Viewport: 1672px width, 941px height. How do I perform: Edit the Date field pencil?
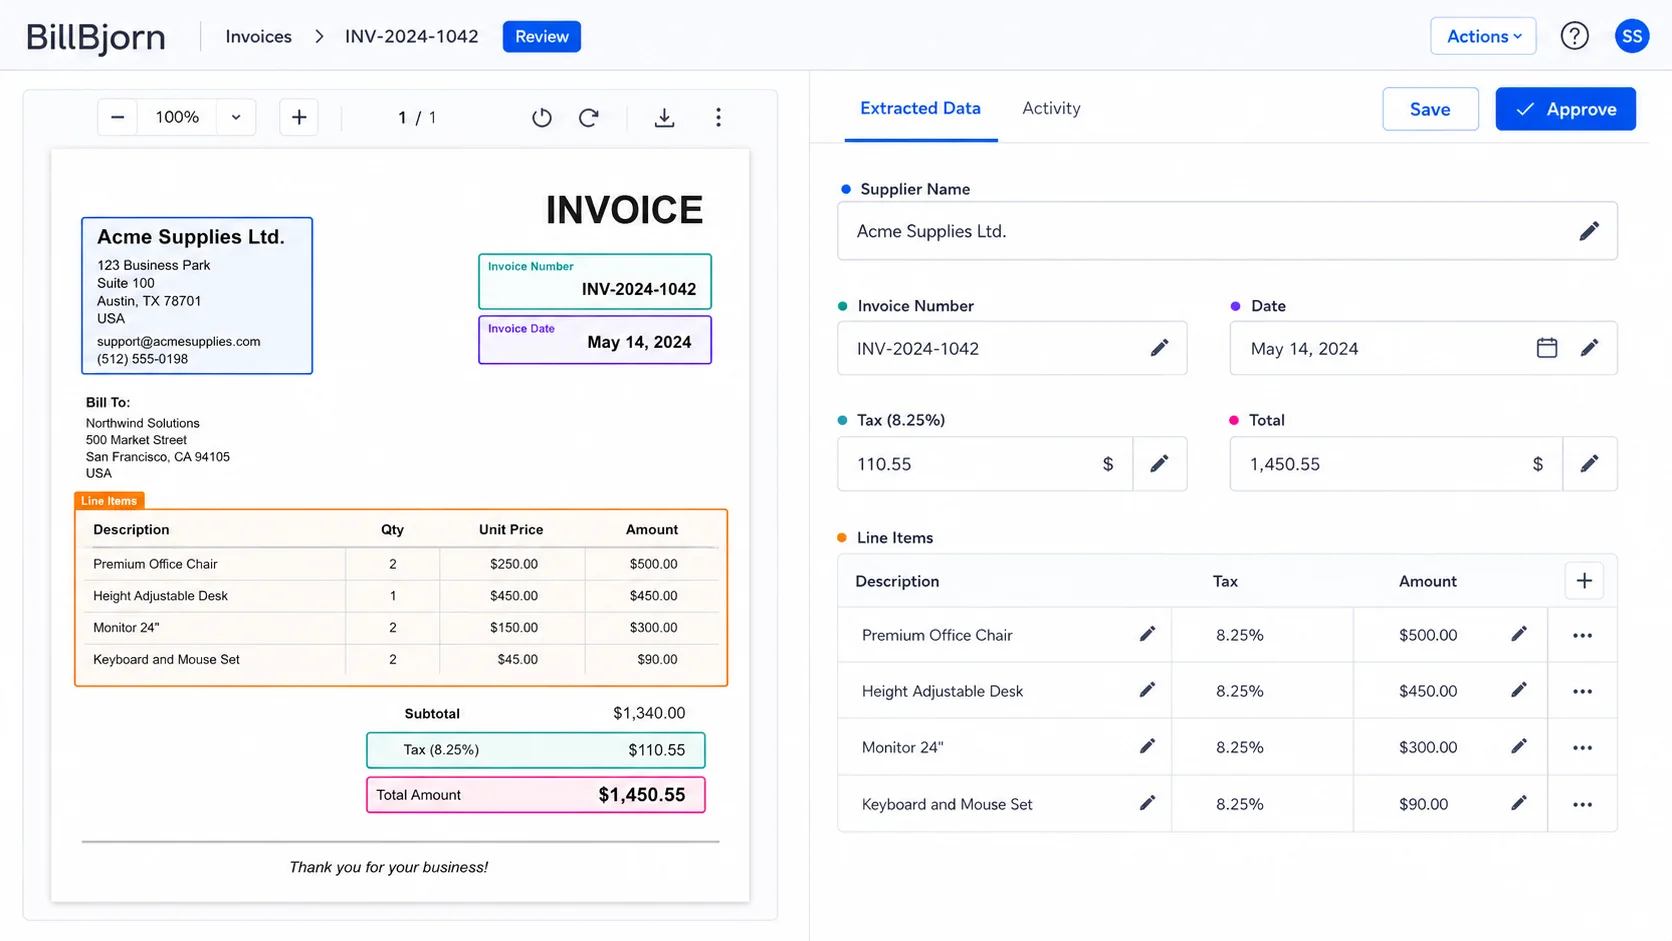[1589, 348]
